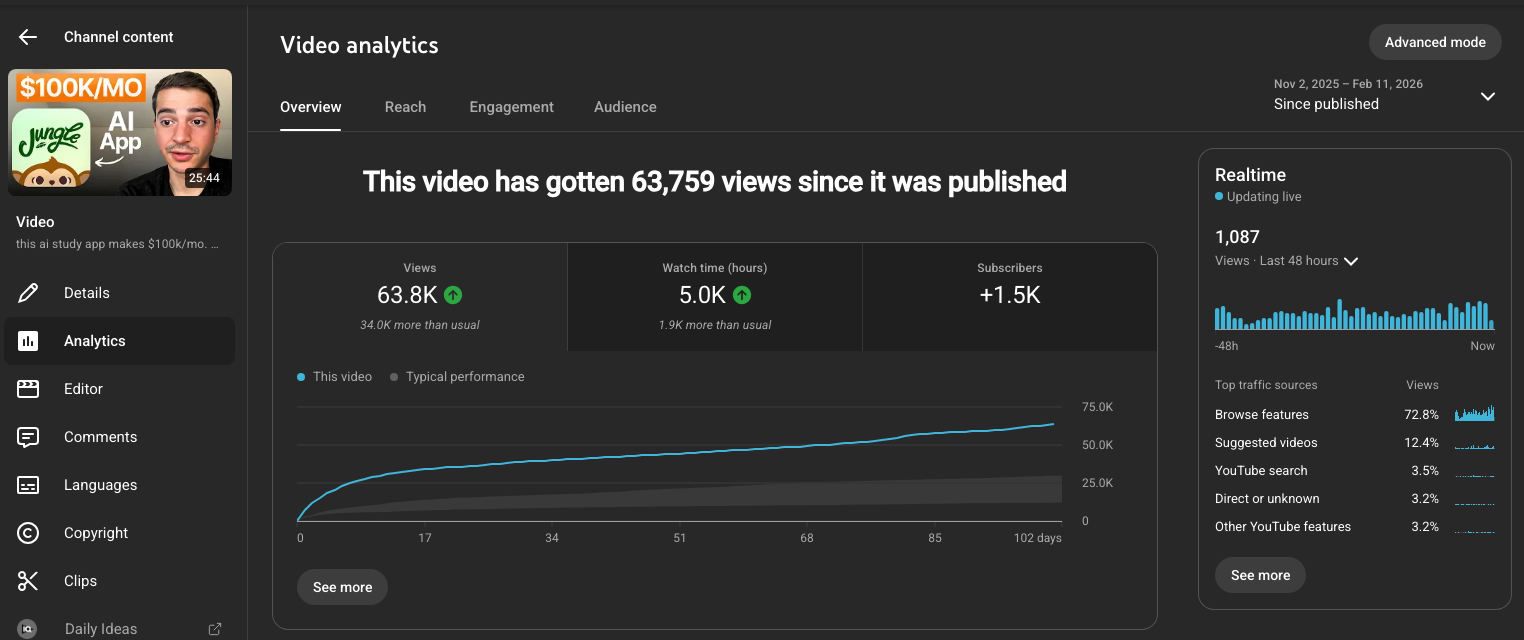Click See more under the views chart

[342, 587]
